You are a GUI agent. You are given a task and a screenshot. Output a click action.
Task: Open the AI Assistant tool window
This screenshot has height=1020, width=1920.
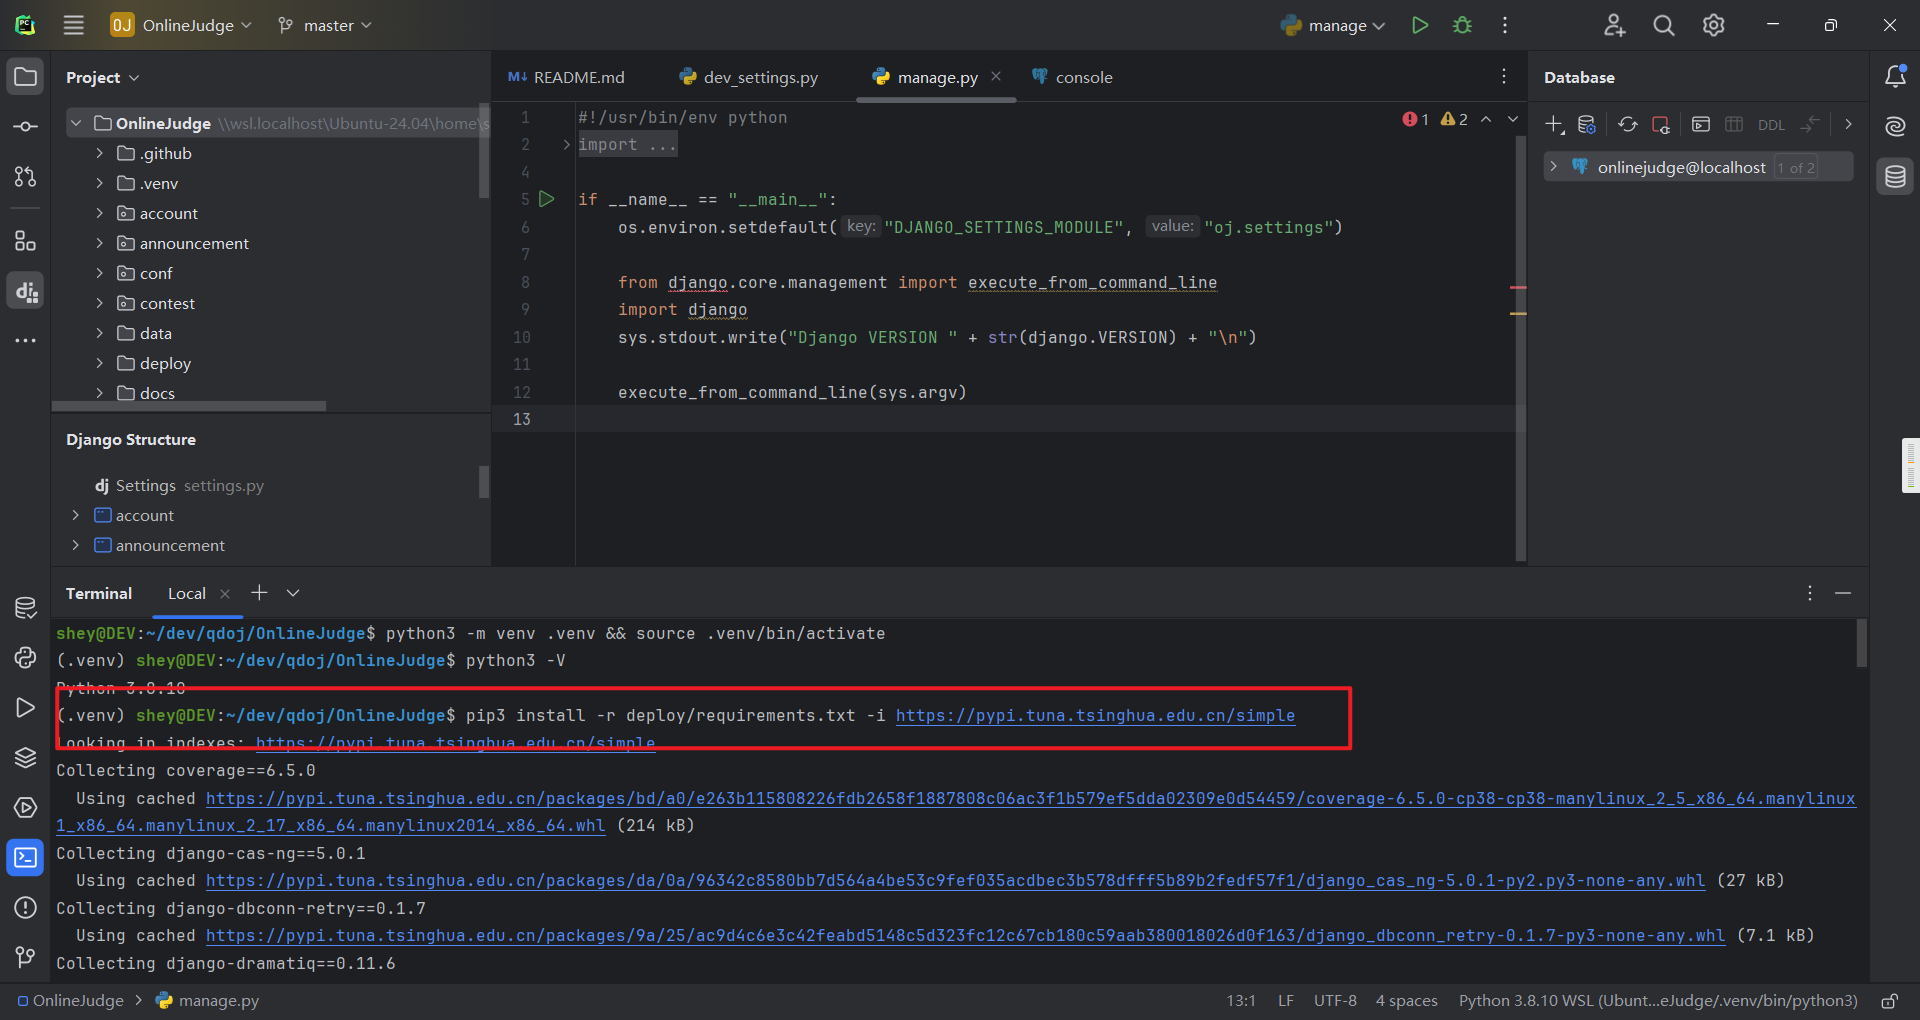1895,127
